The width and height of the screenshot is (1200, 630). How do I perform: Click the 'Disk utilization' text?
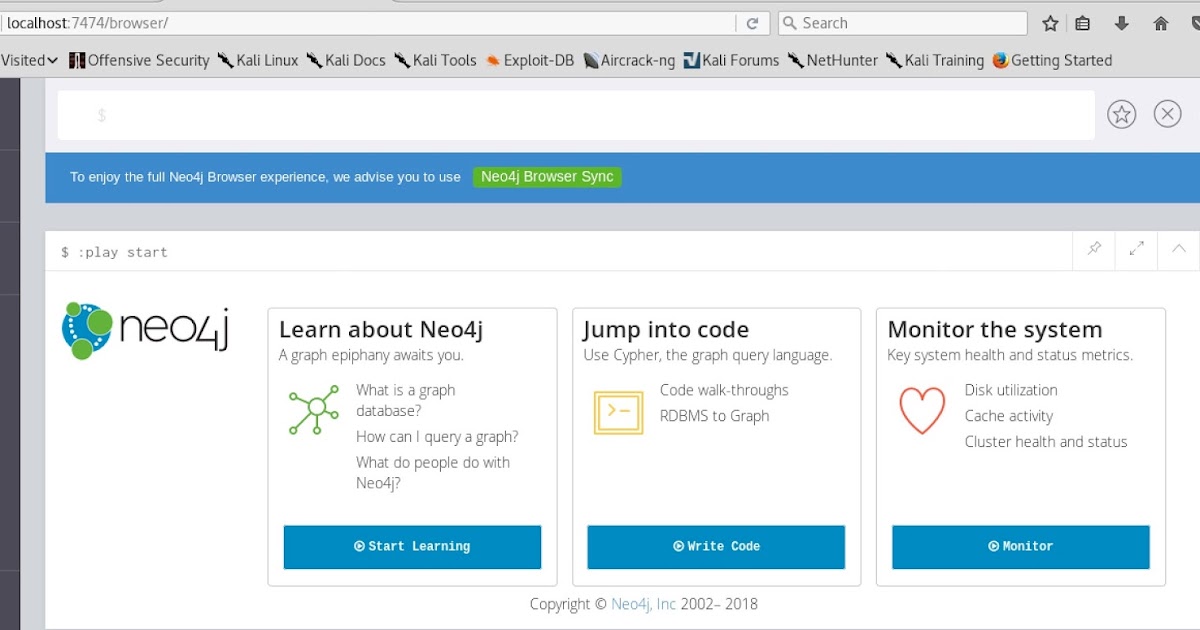pyautogui.click(x=1011, y=390)
